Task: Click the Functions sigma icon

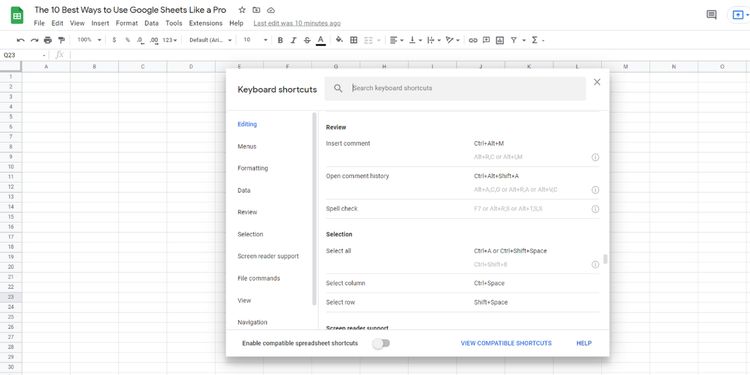Action: pos(535,40)
